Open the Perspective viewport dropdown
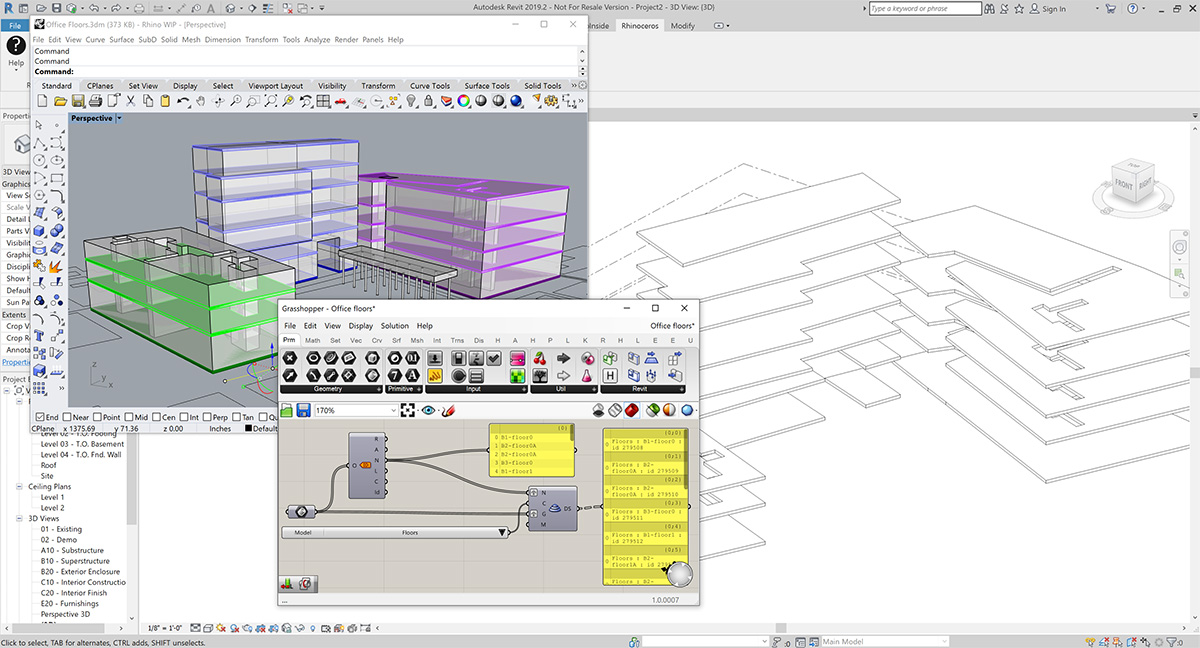This screenshot has width=1200, height=648. pyautogui.click(x=118, y=118)
